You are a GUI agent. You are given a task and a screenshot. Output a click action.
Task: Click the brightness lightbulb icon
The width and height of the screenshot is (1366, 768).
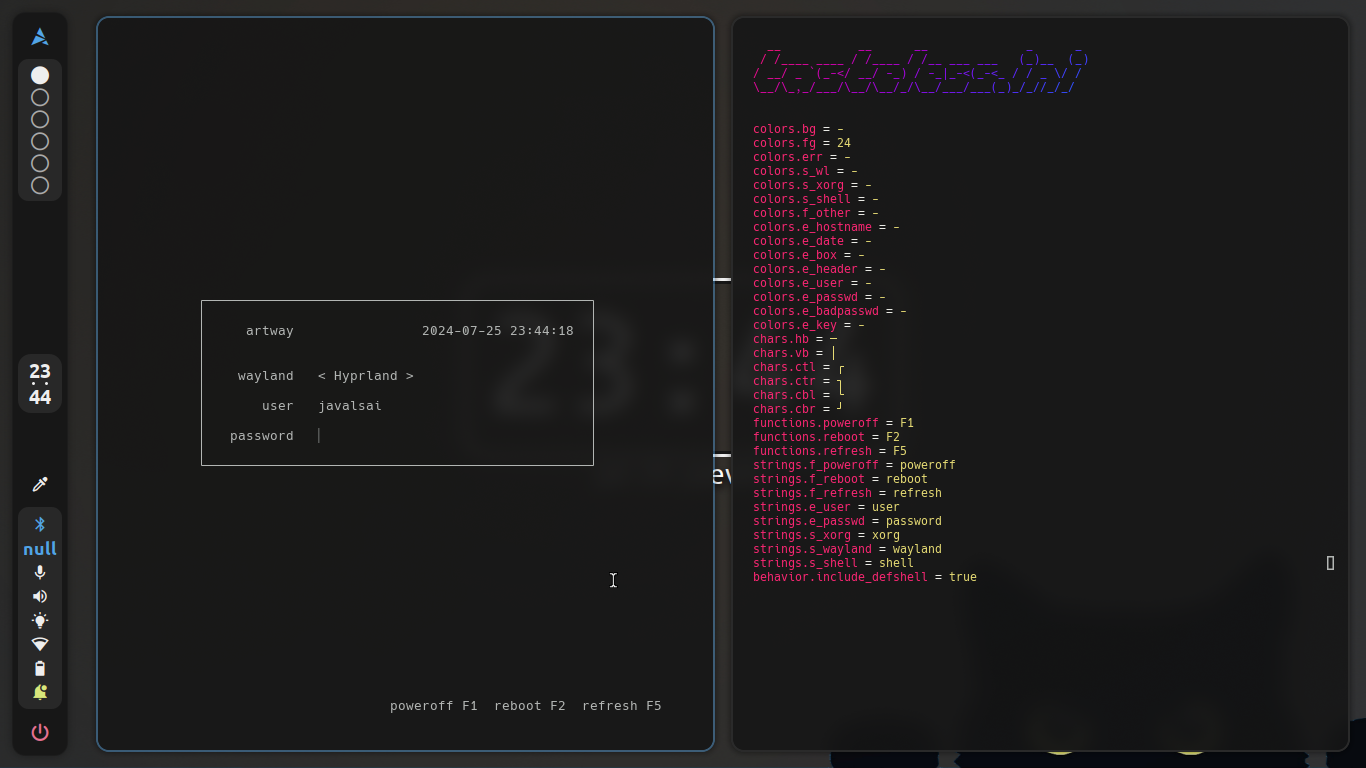point(40,620)
